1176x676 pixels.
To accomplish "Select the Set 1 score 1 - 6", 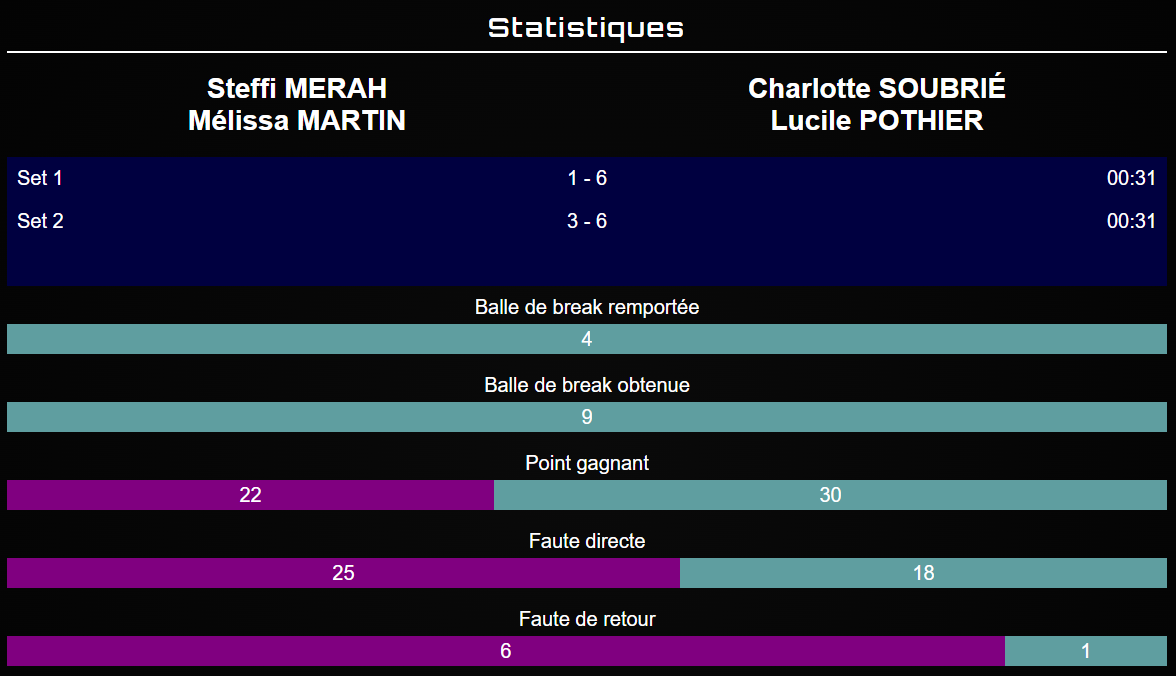I will click(587, 179).
